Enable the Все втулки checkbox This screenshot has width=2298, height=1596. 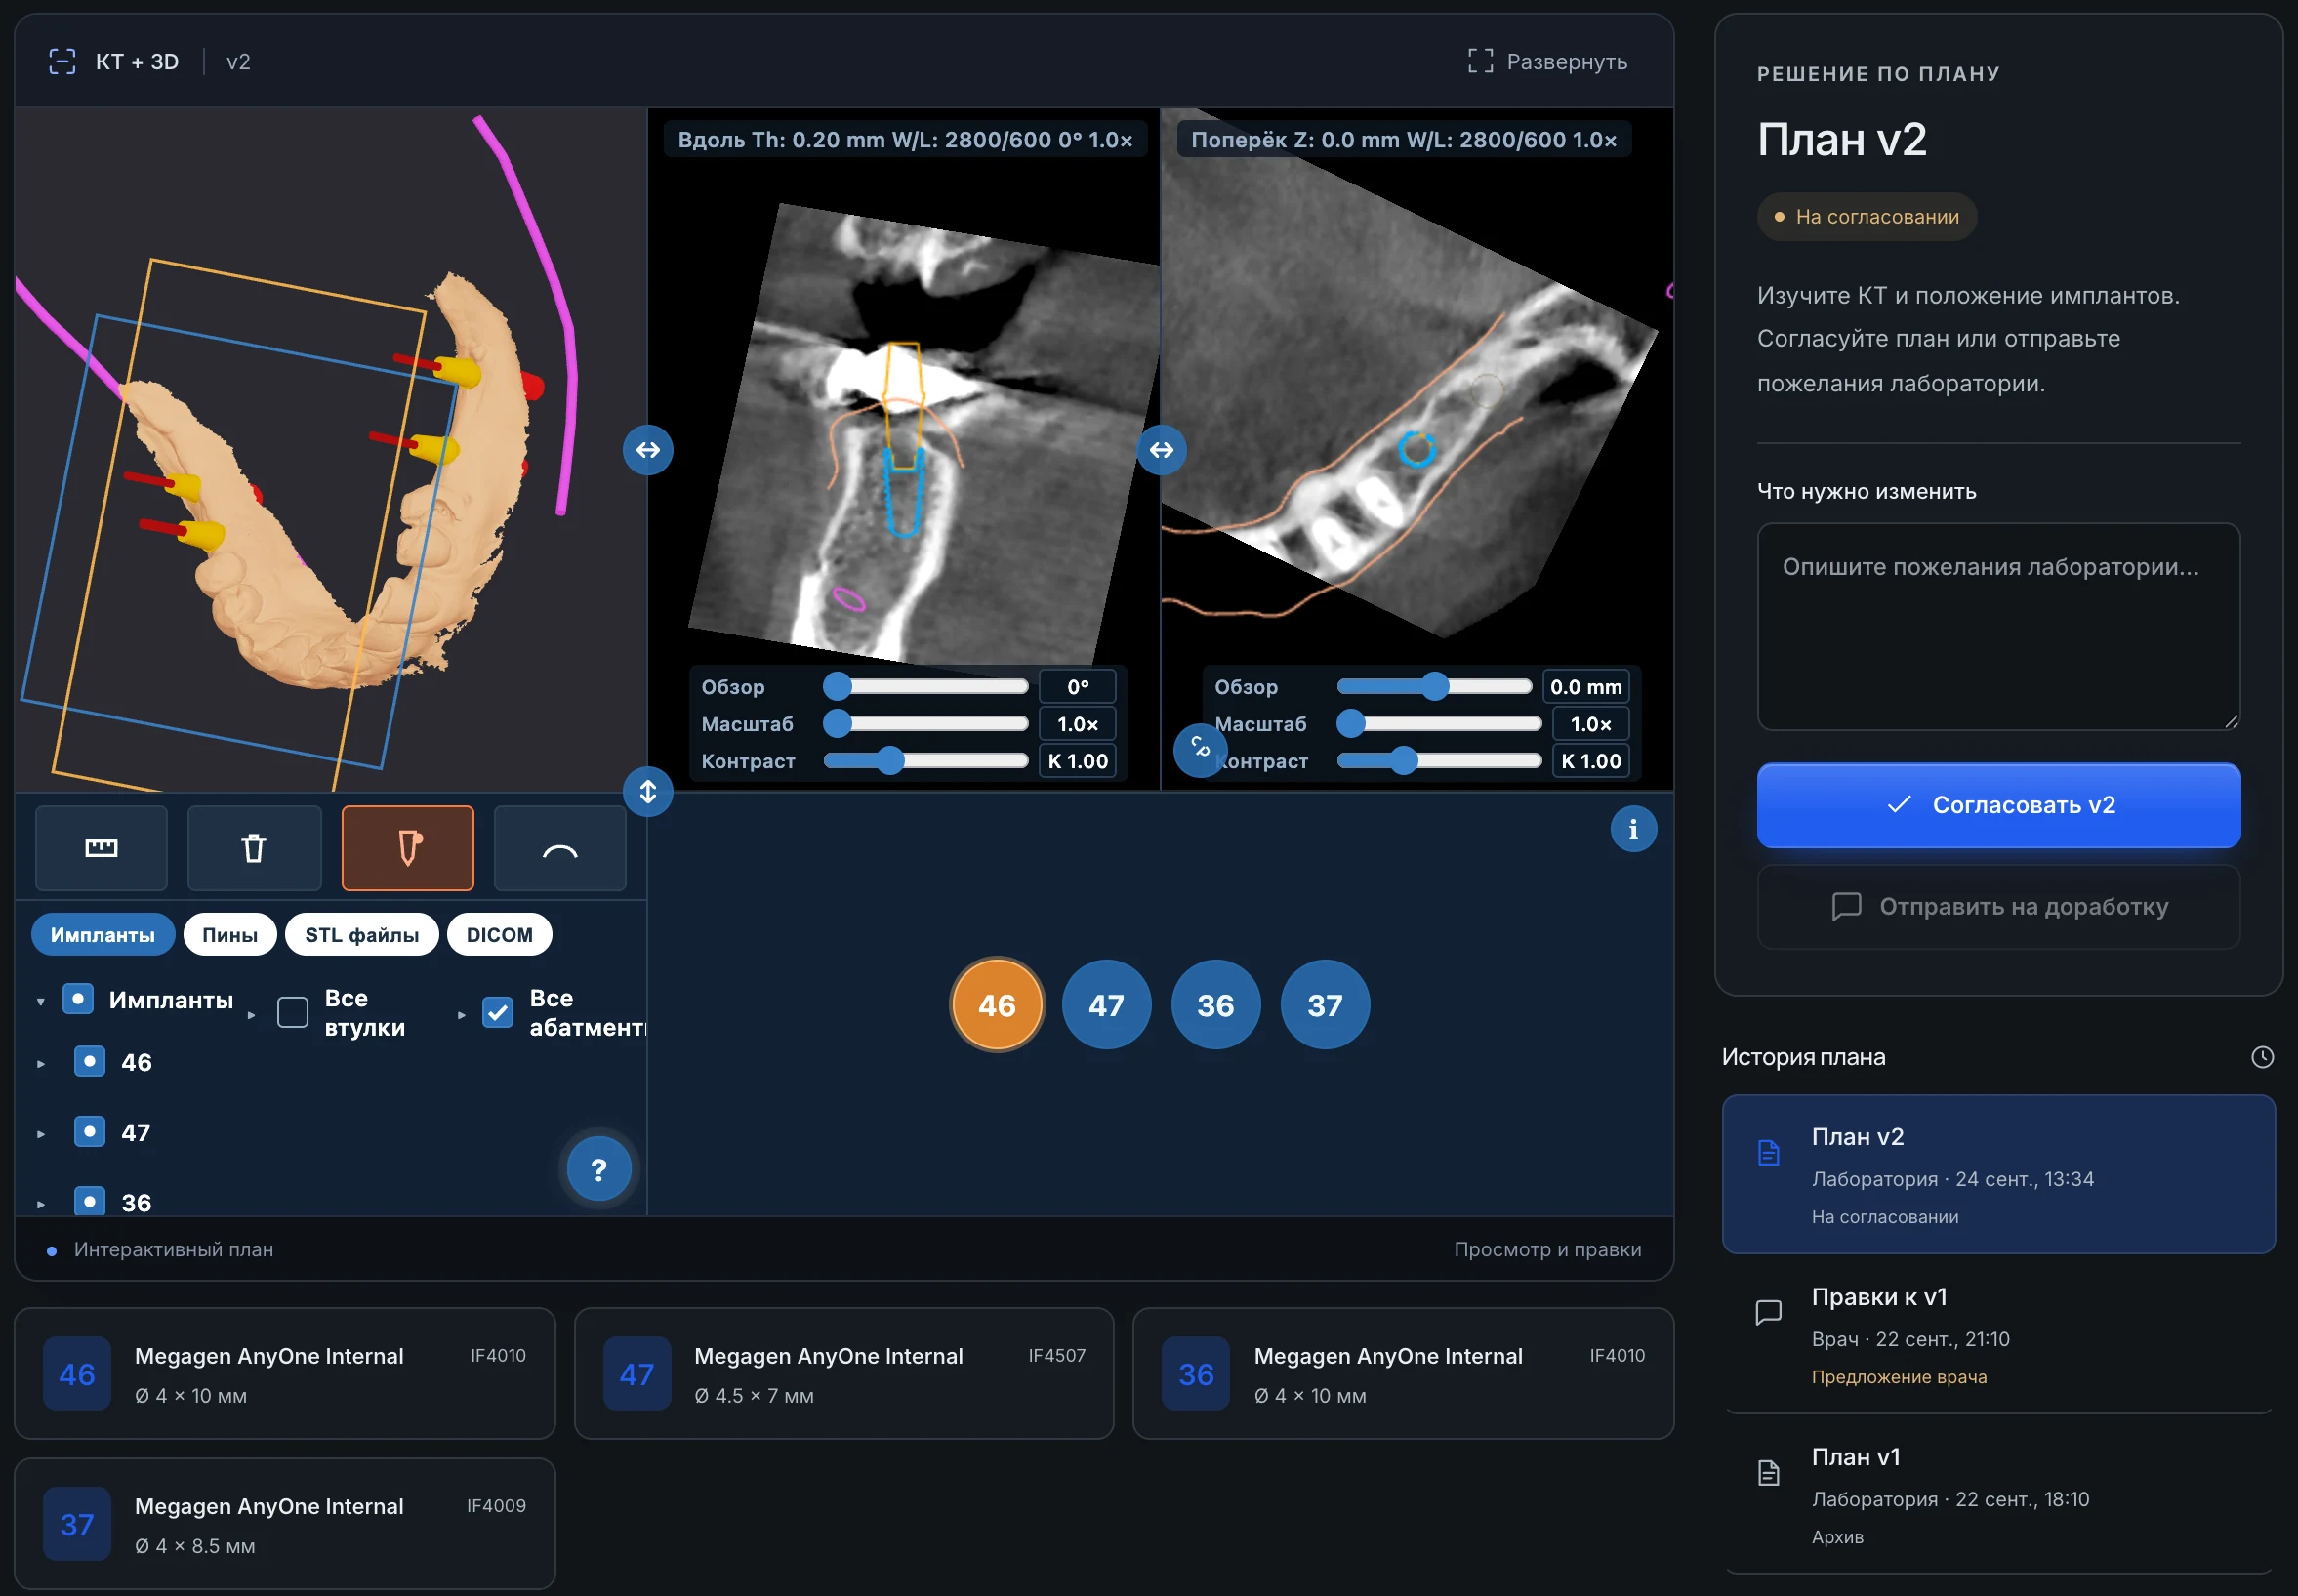click(x=292, y=1012)
